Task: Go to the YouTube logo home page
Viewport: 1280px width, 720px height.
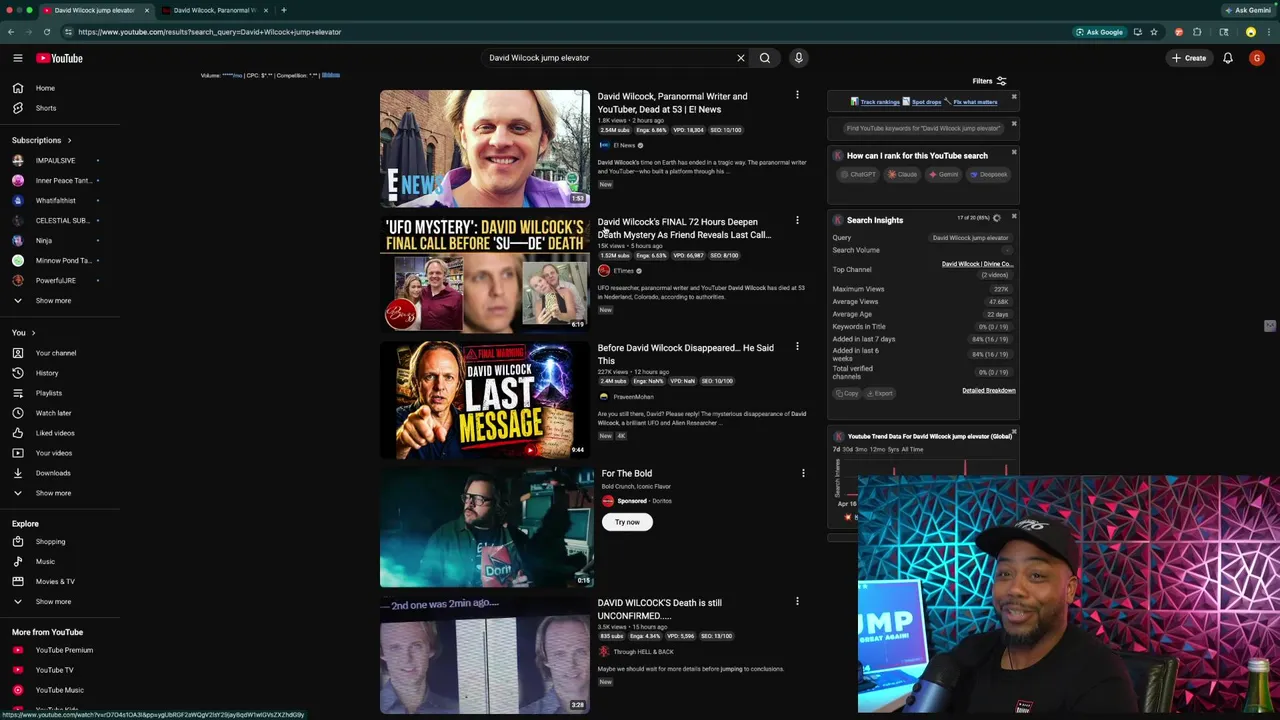Action: [59, 58]
